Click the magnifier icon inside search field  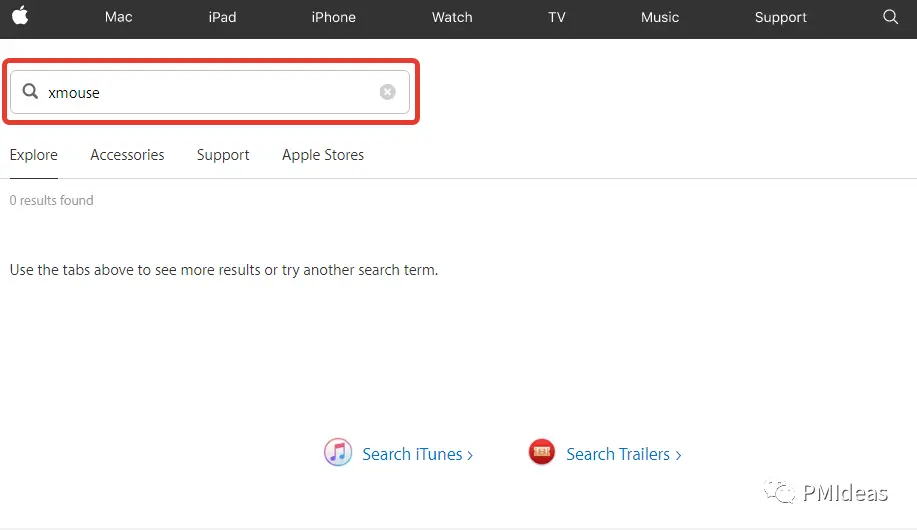coord(30,91)
